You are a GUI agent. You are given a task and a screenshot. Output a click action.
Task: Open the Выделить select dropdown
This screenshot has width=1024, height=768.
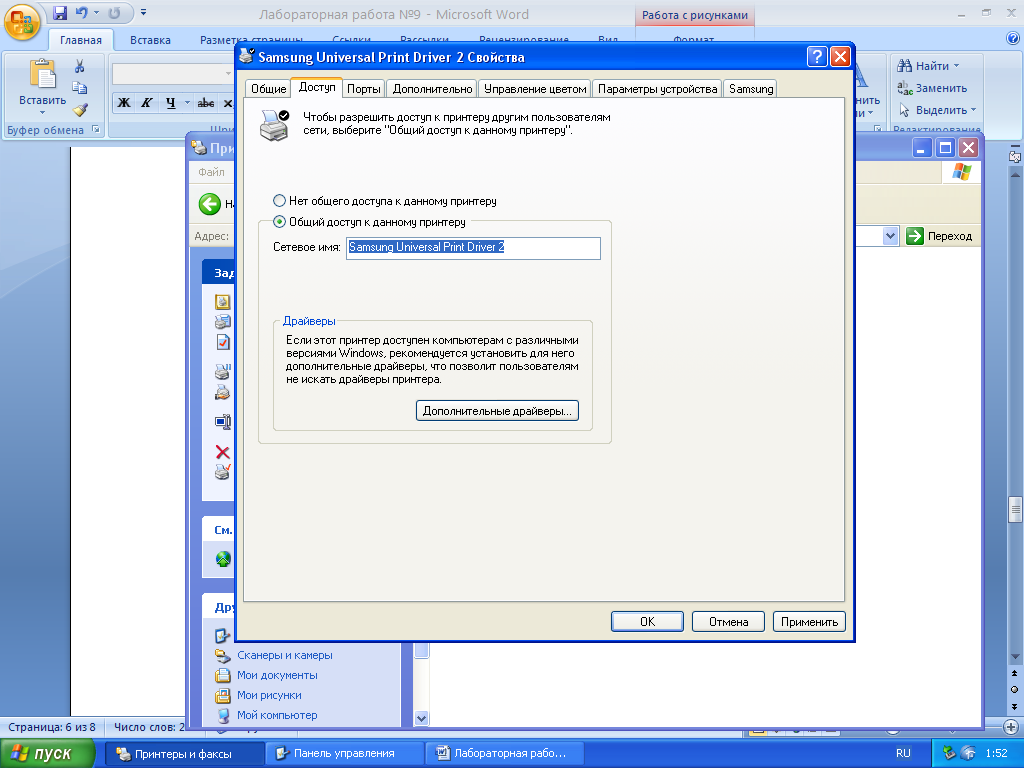(x=937, y=110)
